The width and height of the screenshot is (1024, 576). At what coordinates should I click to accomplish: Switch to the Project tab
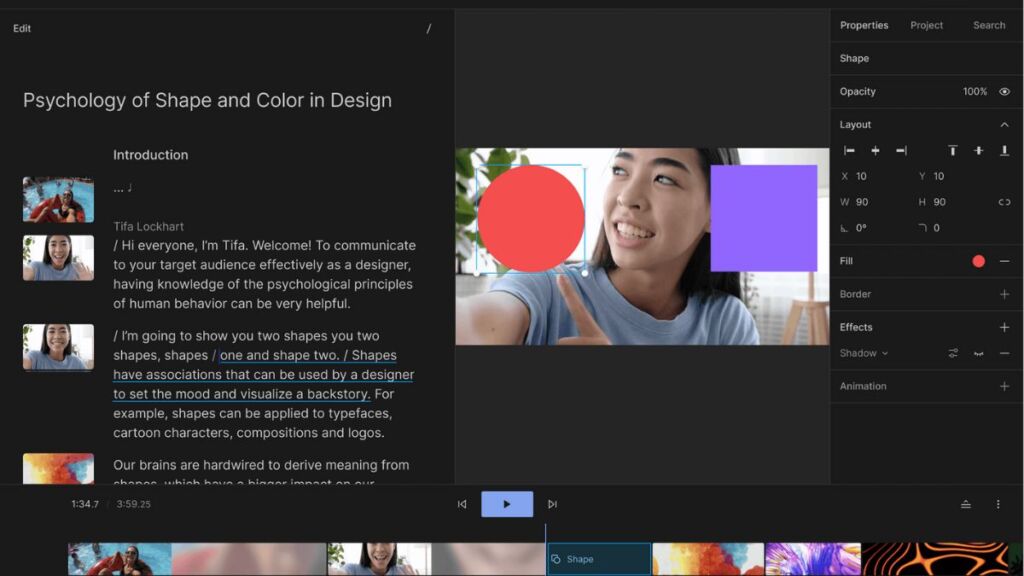pyautogui.click(x=926, y=25)
